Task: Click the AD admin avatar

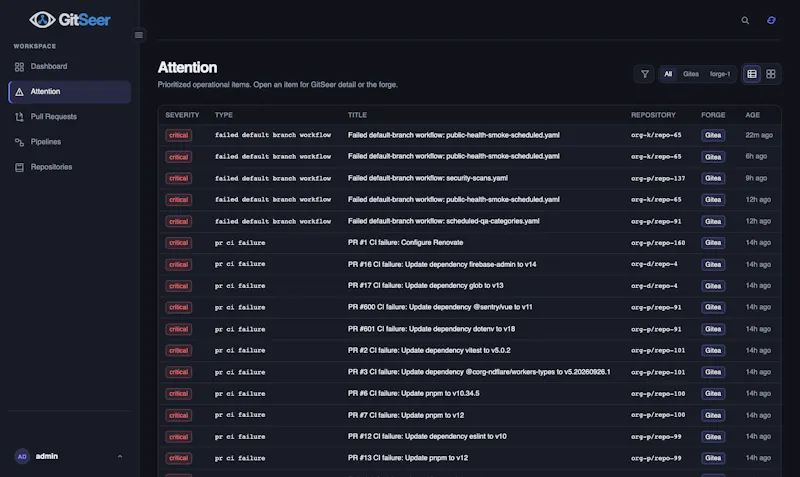Action: (x=22, y=457)
